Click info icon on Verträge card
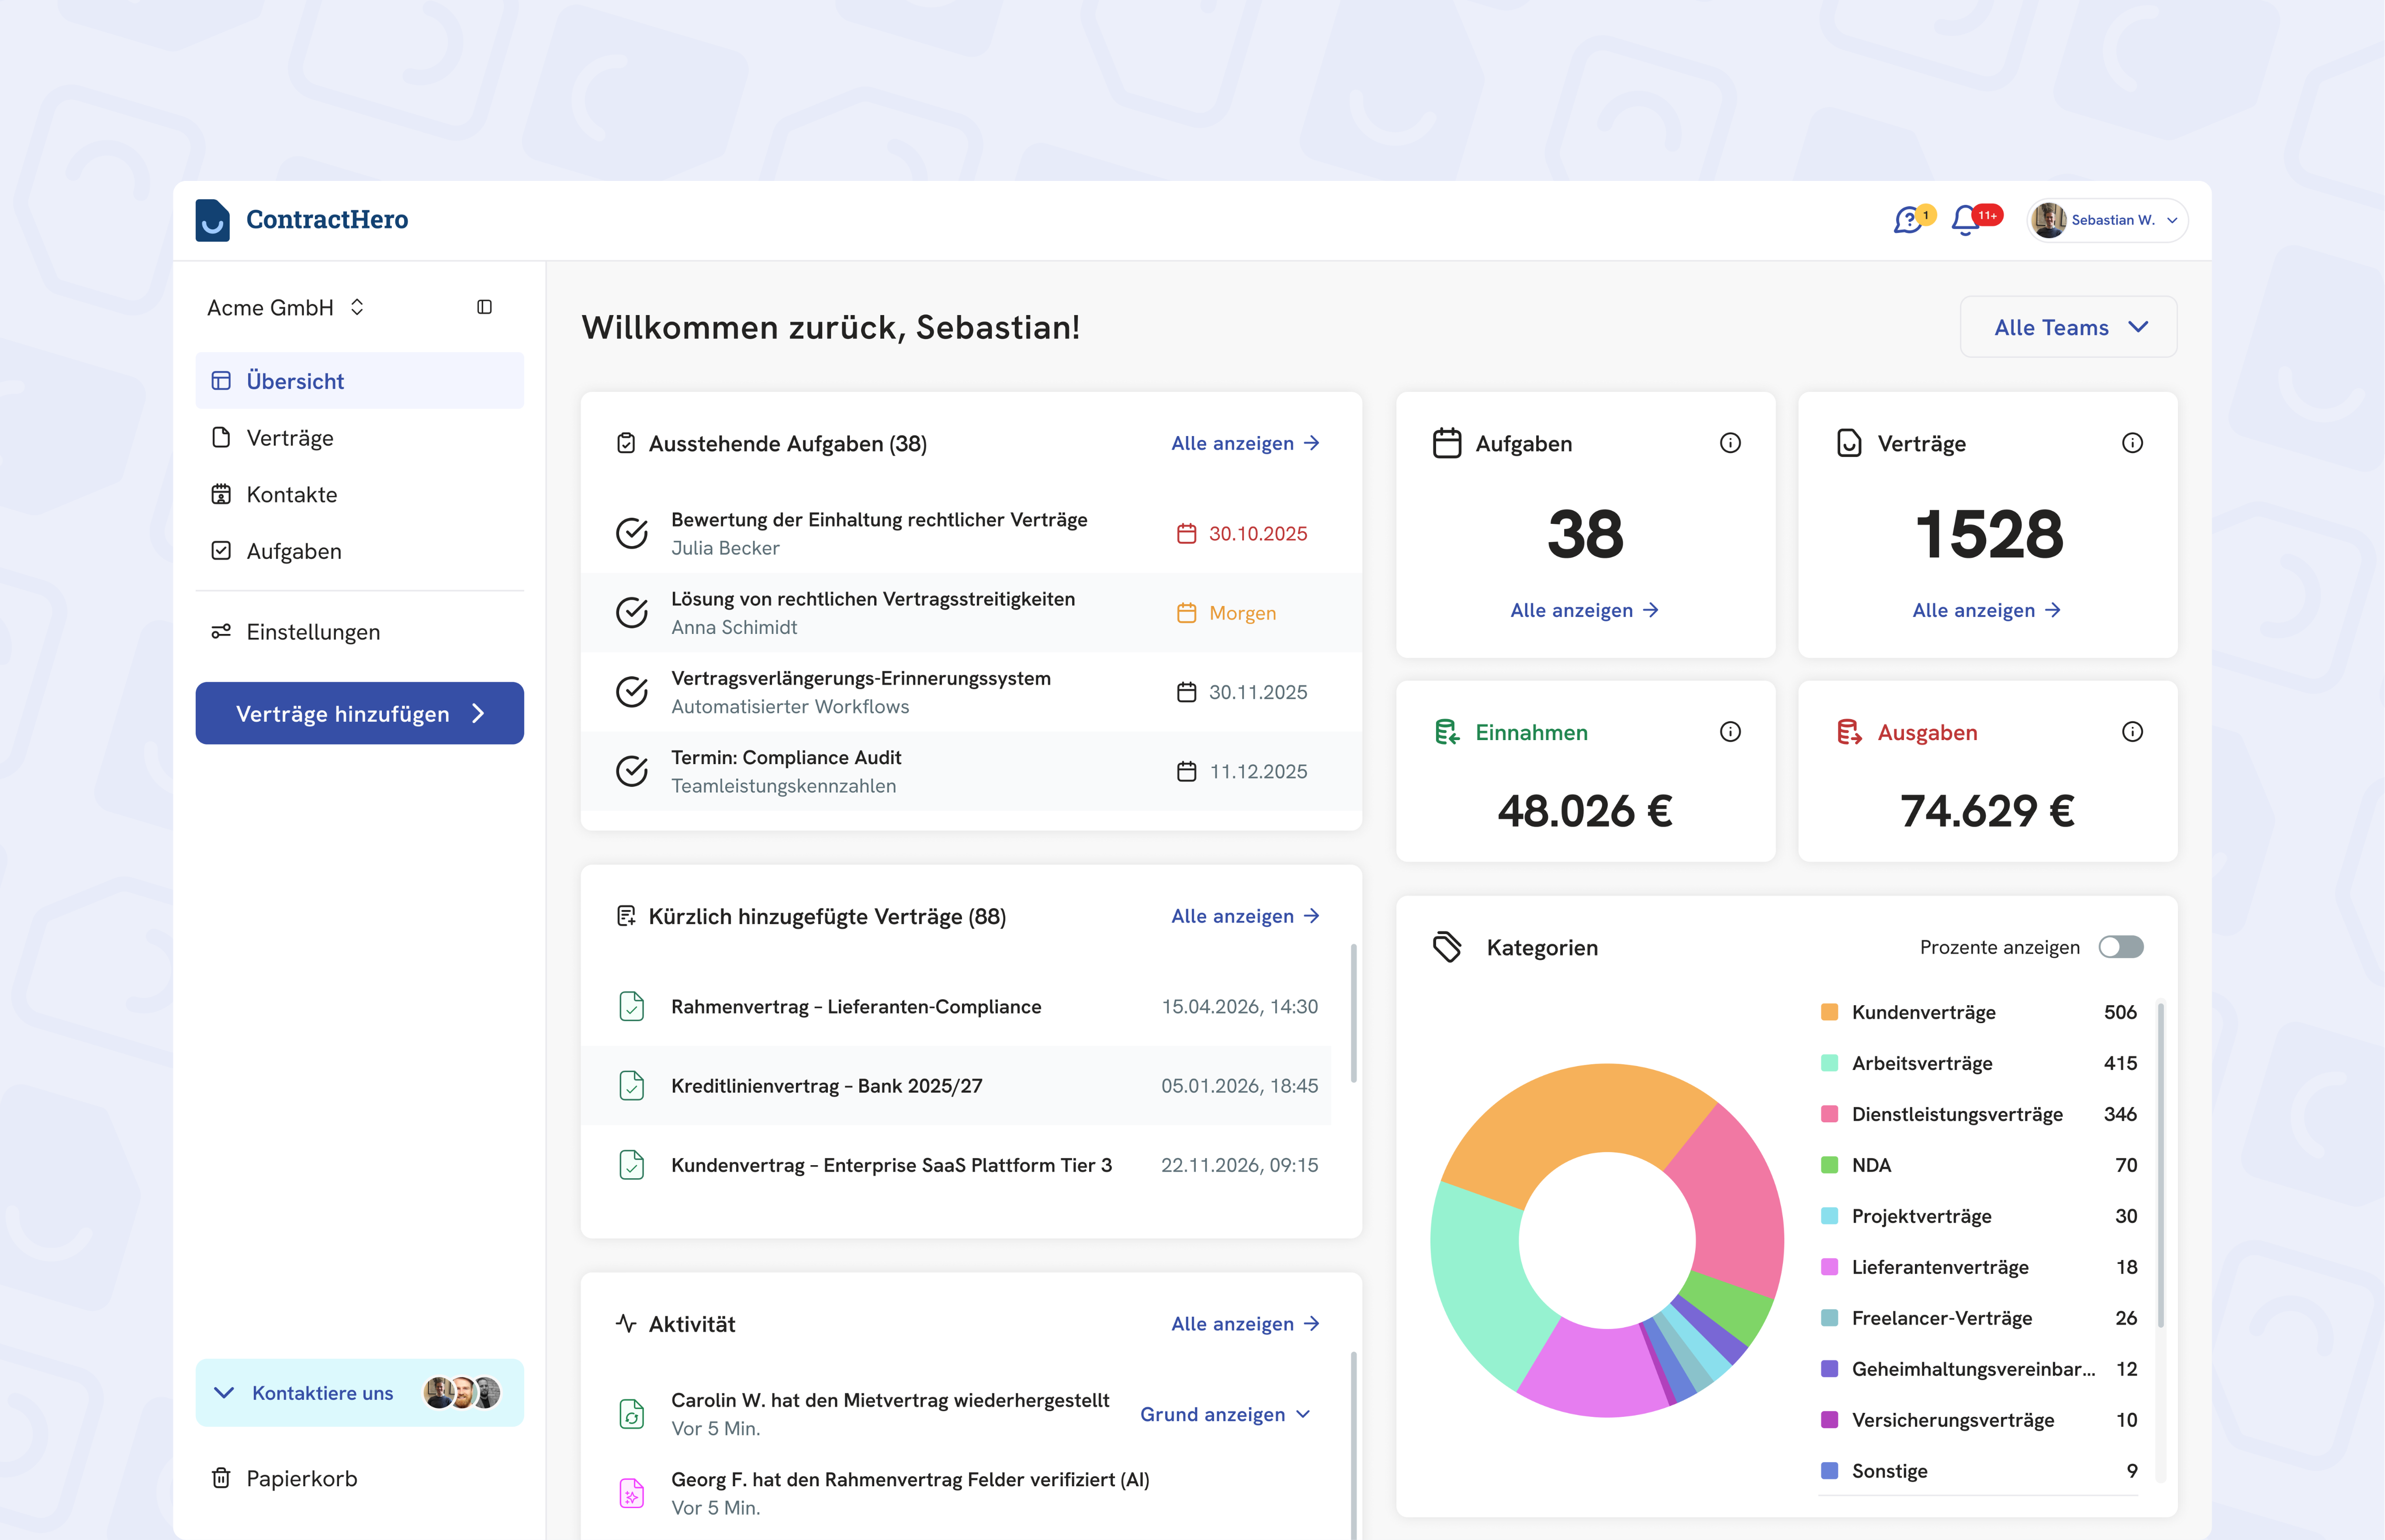The image size is (2385, 1540). [x=2132, y=443]
